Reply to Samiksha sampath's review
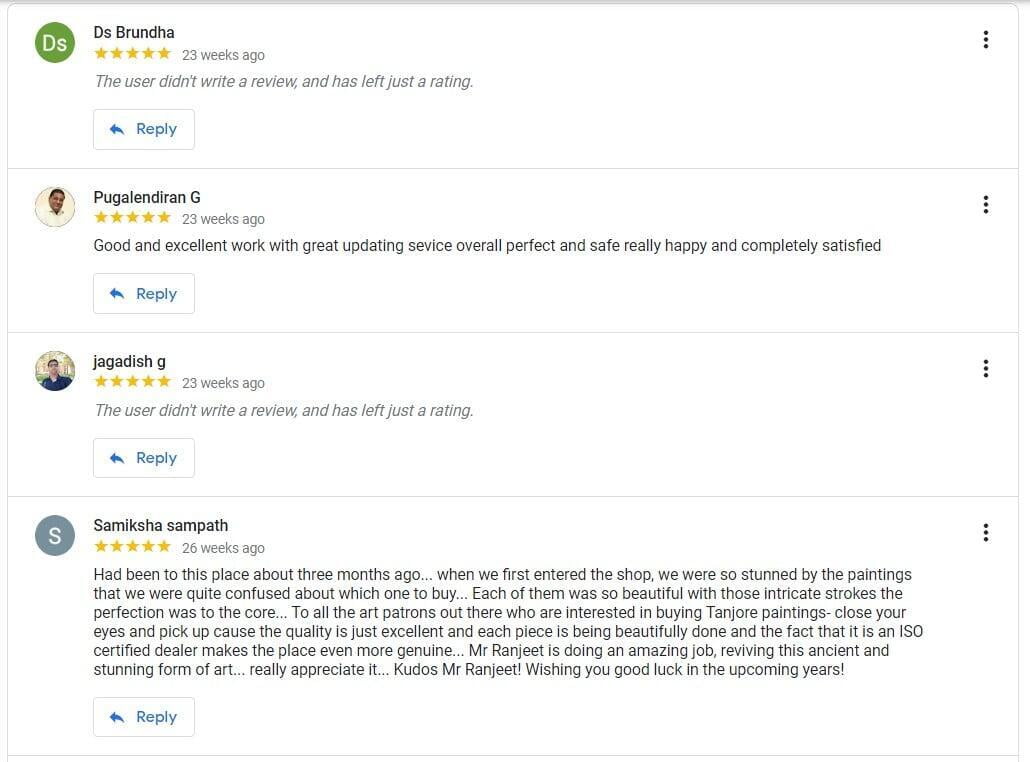 (x=144, y=717)
